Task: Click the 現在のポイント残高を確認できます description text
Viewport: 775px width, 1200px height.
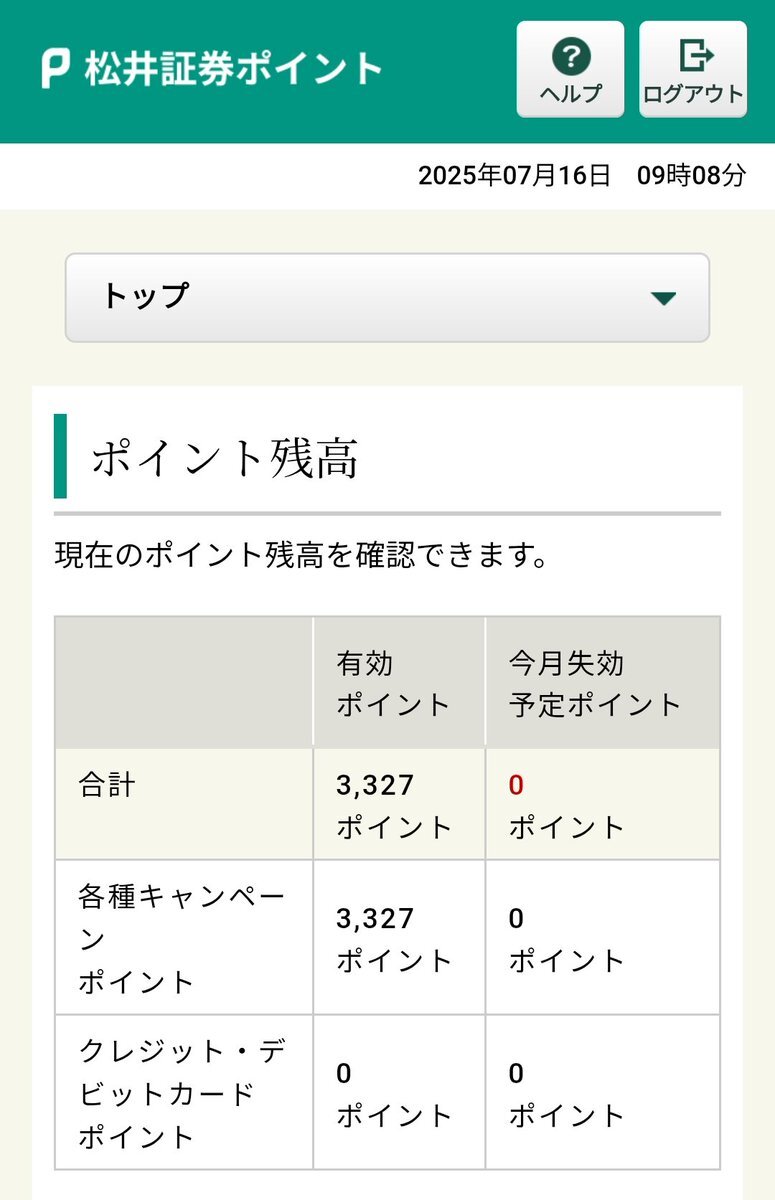Action: [301, 556]
